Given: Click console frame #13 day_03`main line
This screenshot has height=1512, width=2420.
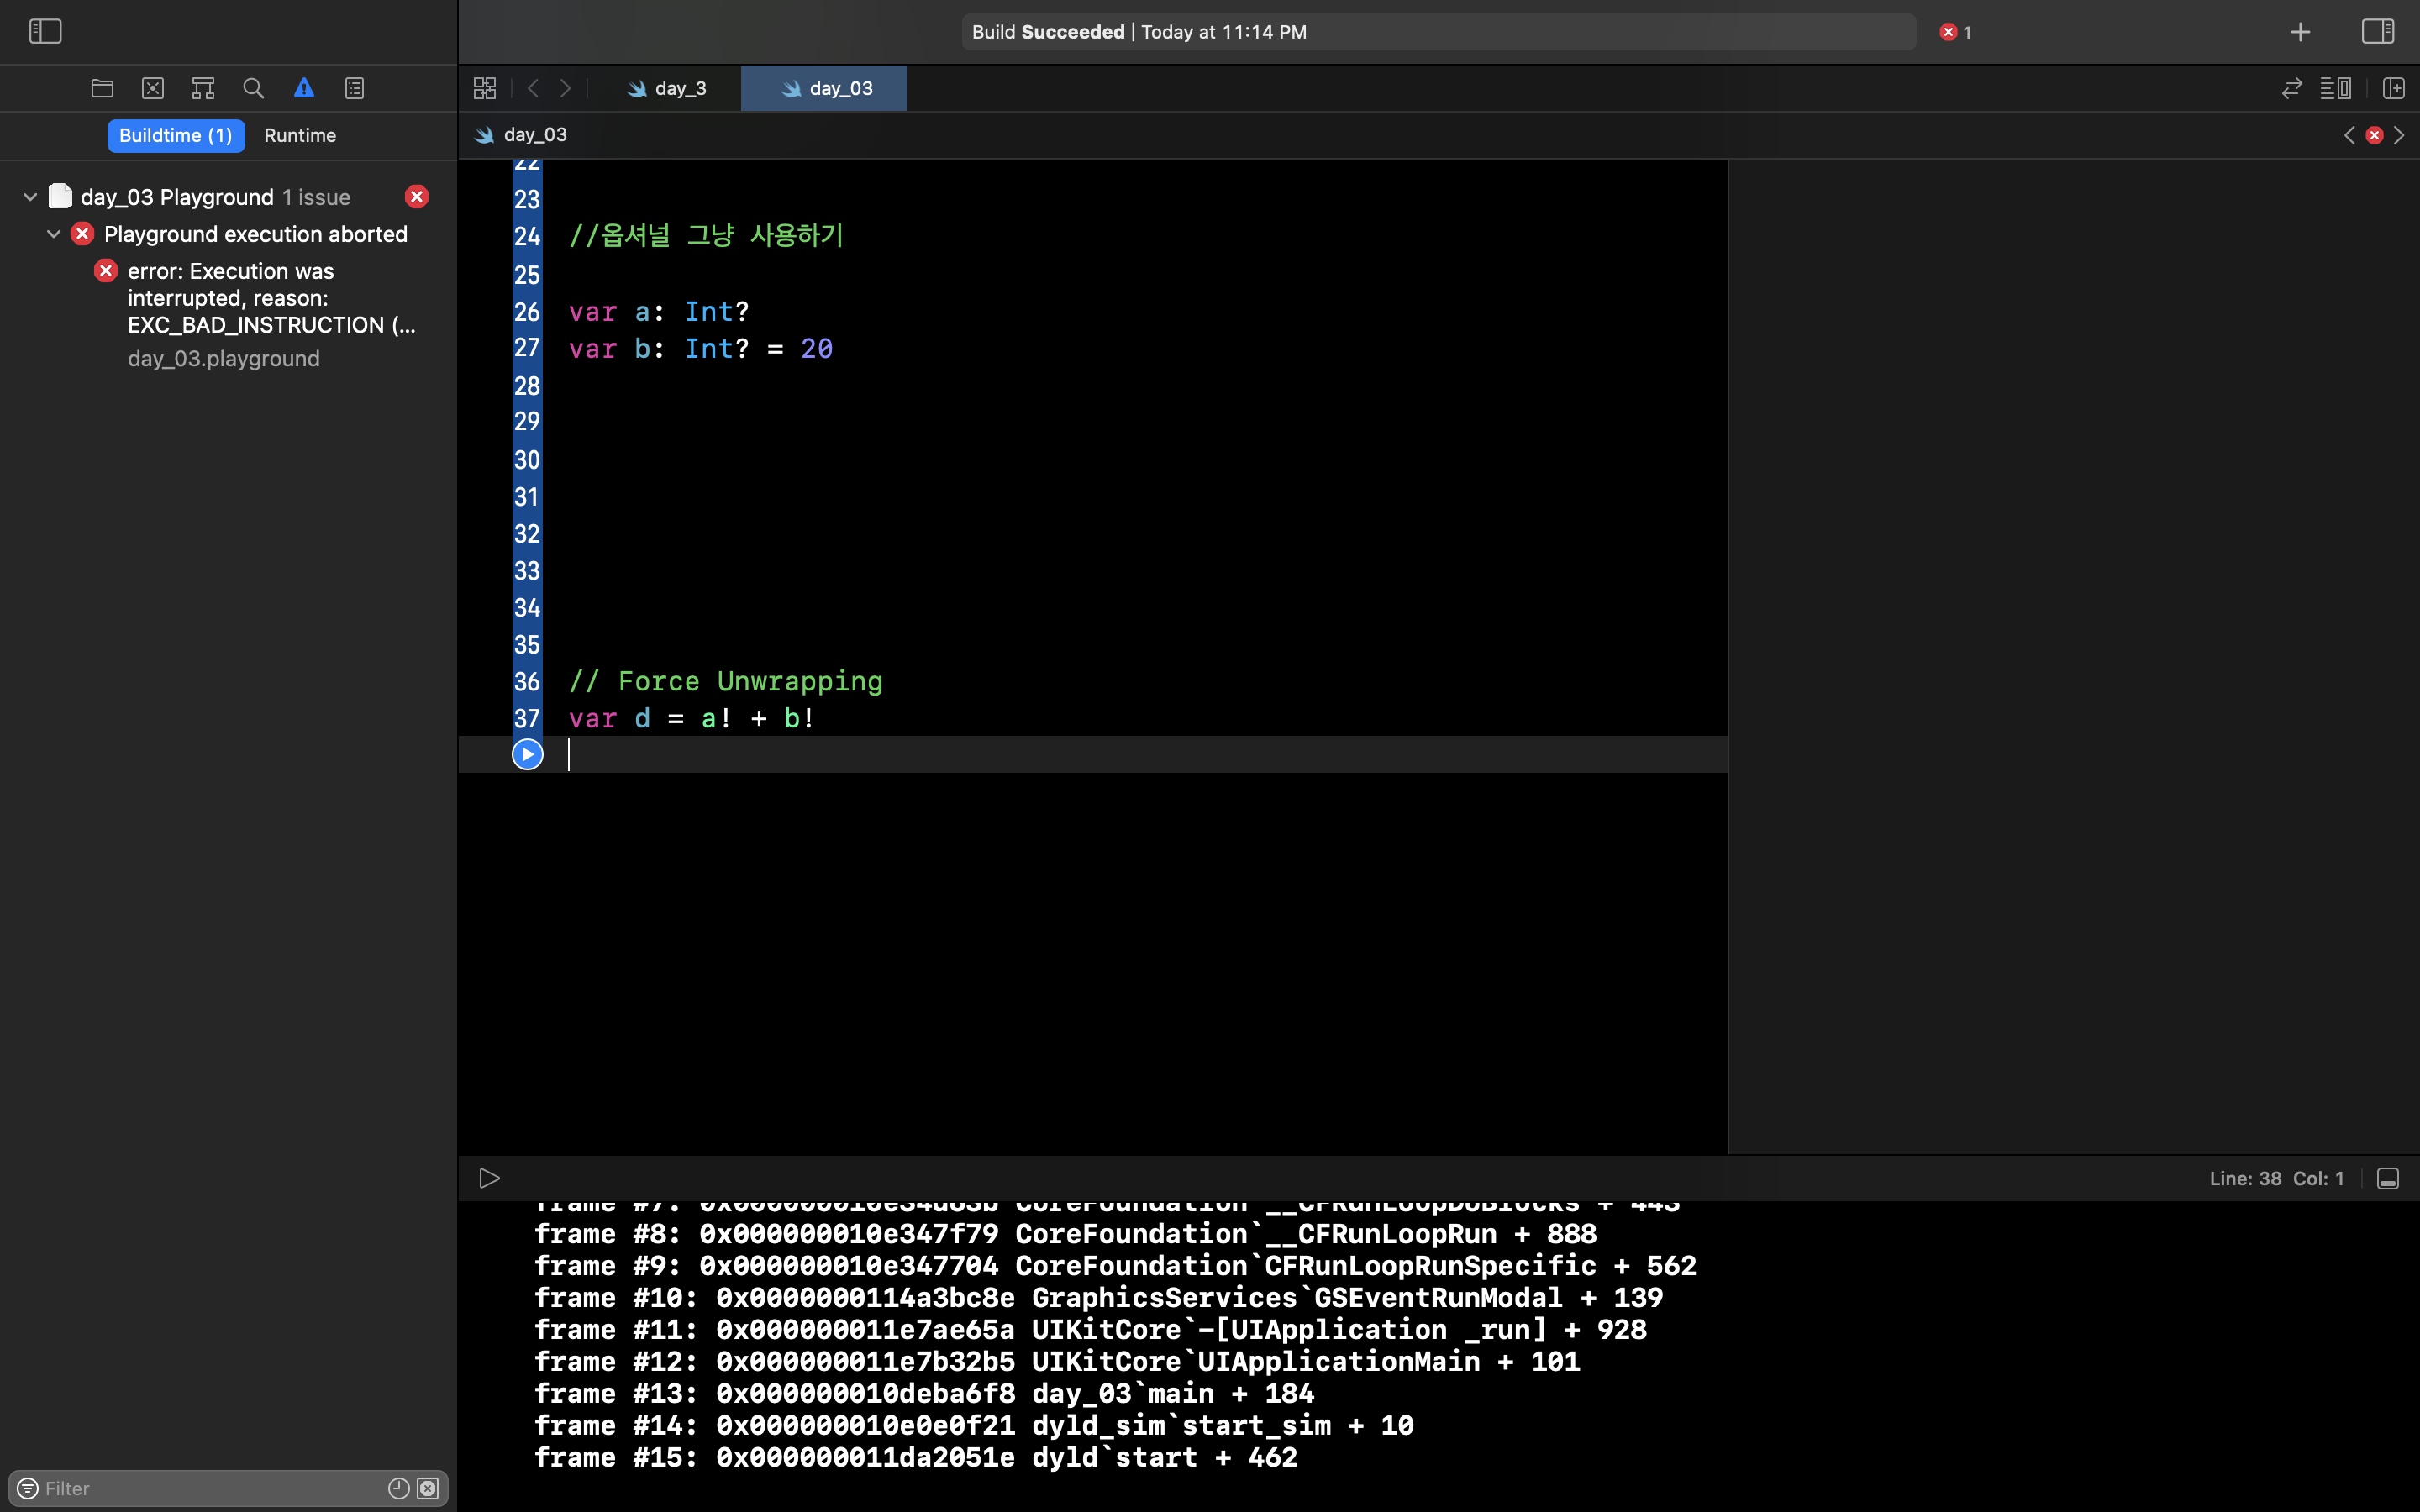Looking at the screenshot, I should point(924,1393).
